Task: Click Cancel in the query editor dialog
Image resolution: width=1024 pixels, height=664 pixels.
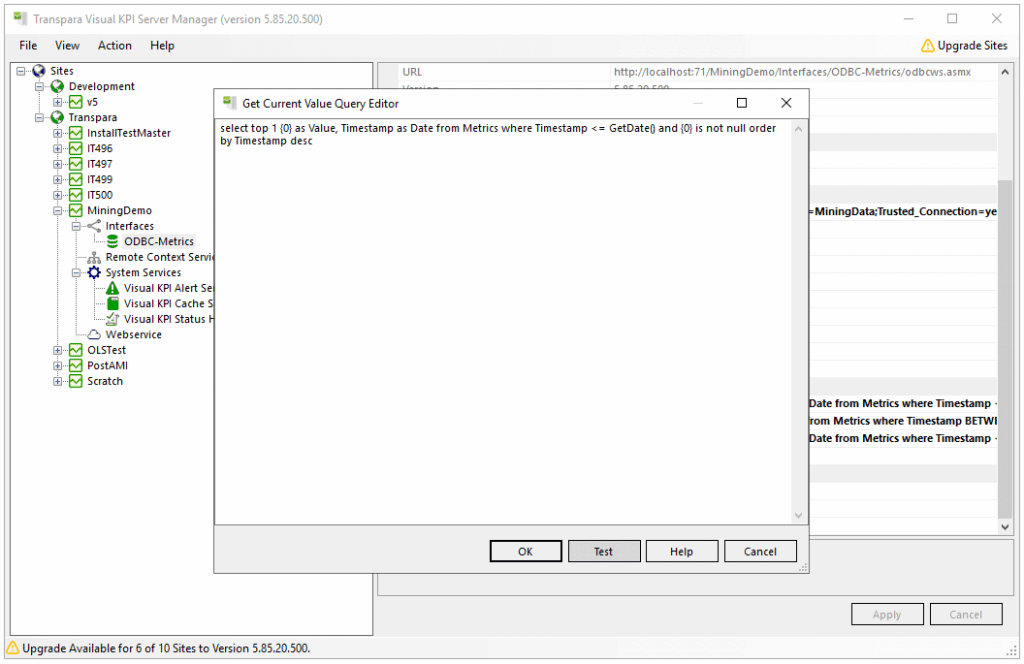Action: pyautogui.click(x=760, y=551)
